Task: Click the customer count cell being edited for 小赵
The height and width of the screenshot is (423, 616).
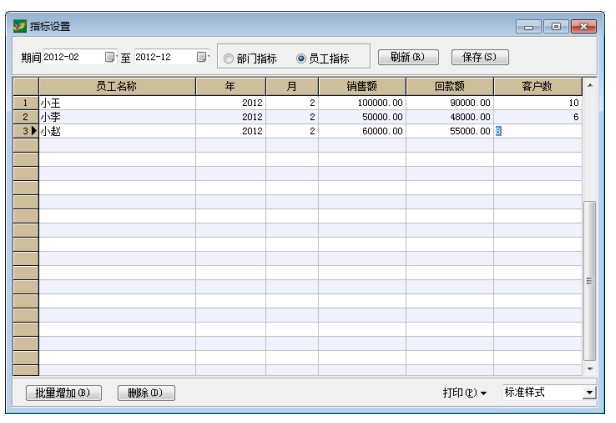Action: pyautogui.click(x=537, y=131)
